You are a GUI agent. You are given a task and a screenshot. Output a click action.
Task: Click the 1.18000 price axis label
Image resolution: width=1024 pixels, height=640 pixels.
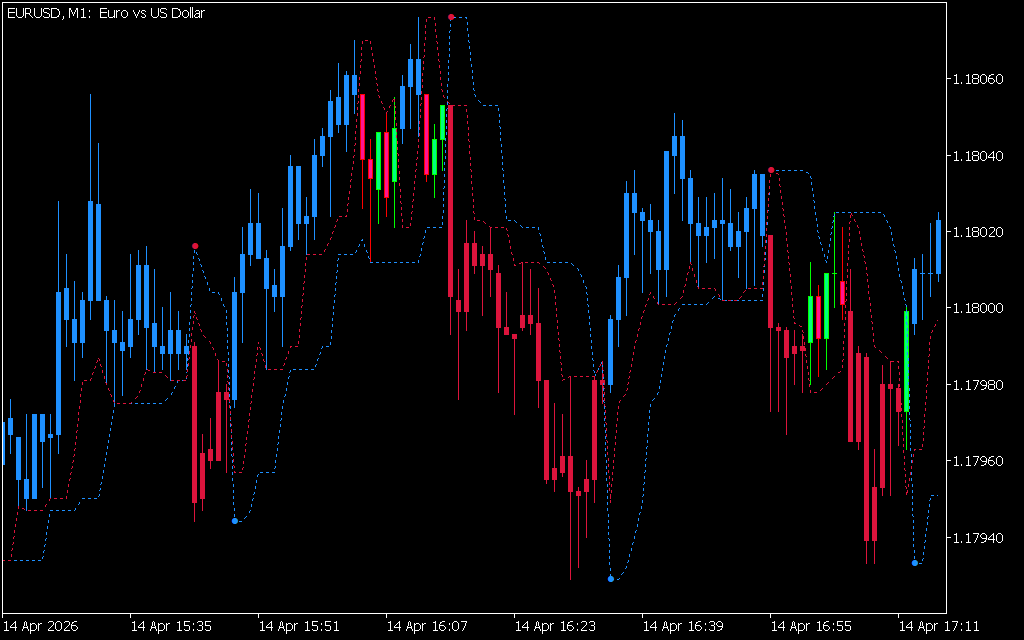tap(982, 308)
